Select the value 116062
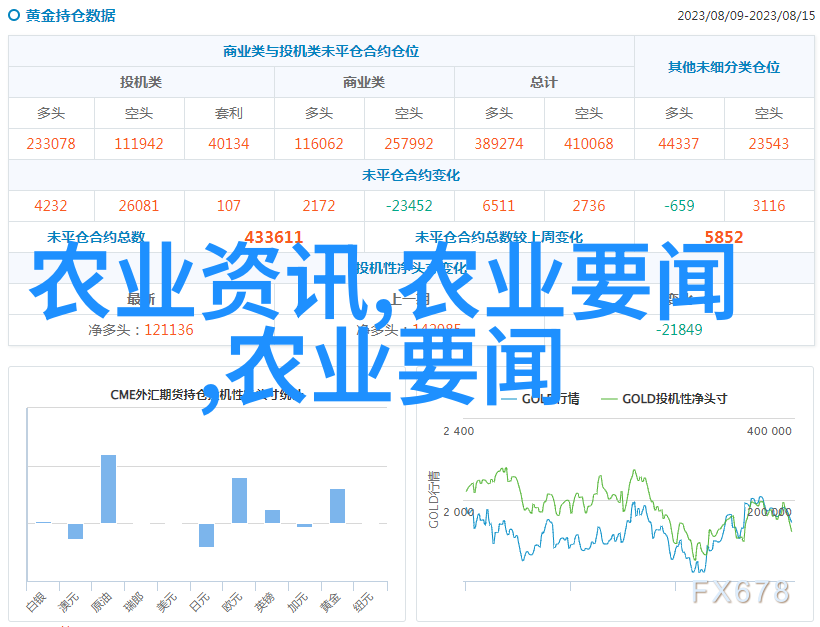This screenshot has height=627, width=820. (x=318, y=144)
